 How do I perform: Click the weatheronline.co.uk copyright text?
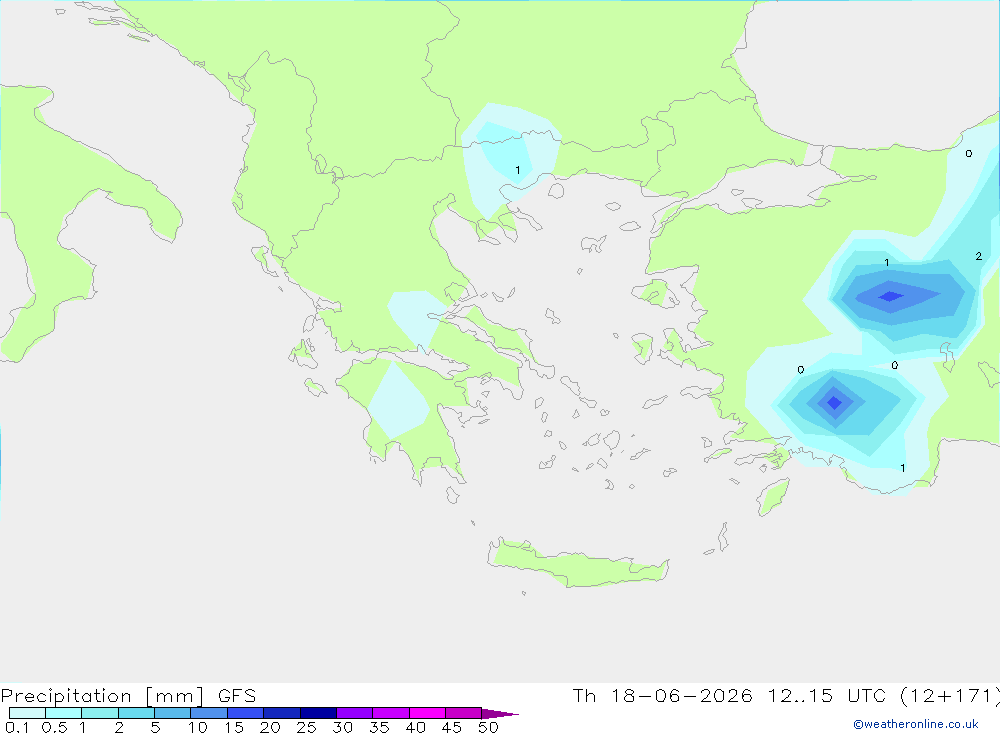point(916,724)
